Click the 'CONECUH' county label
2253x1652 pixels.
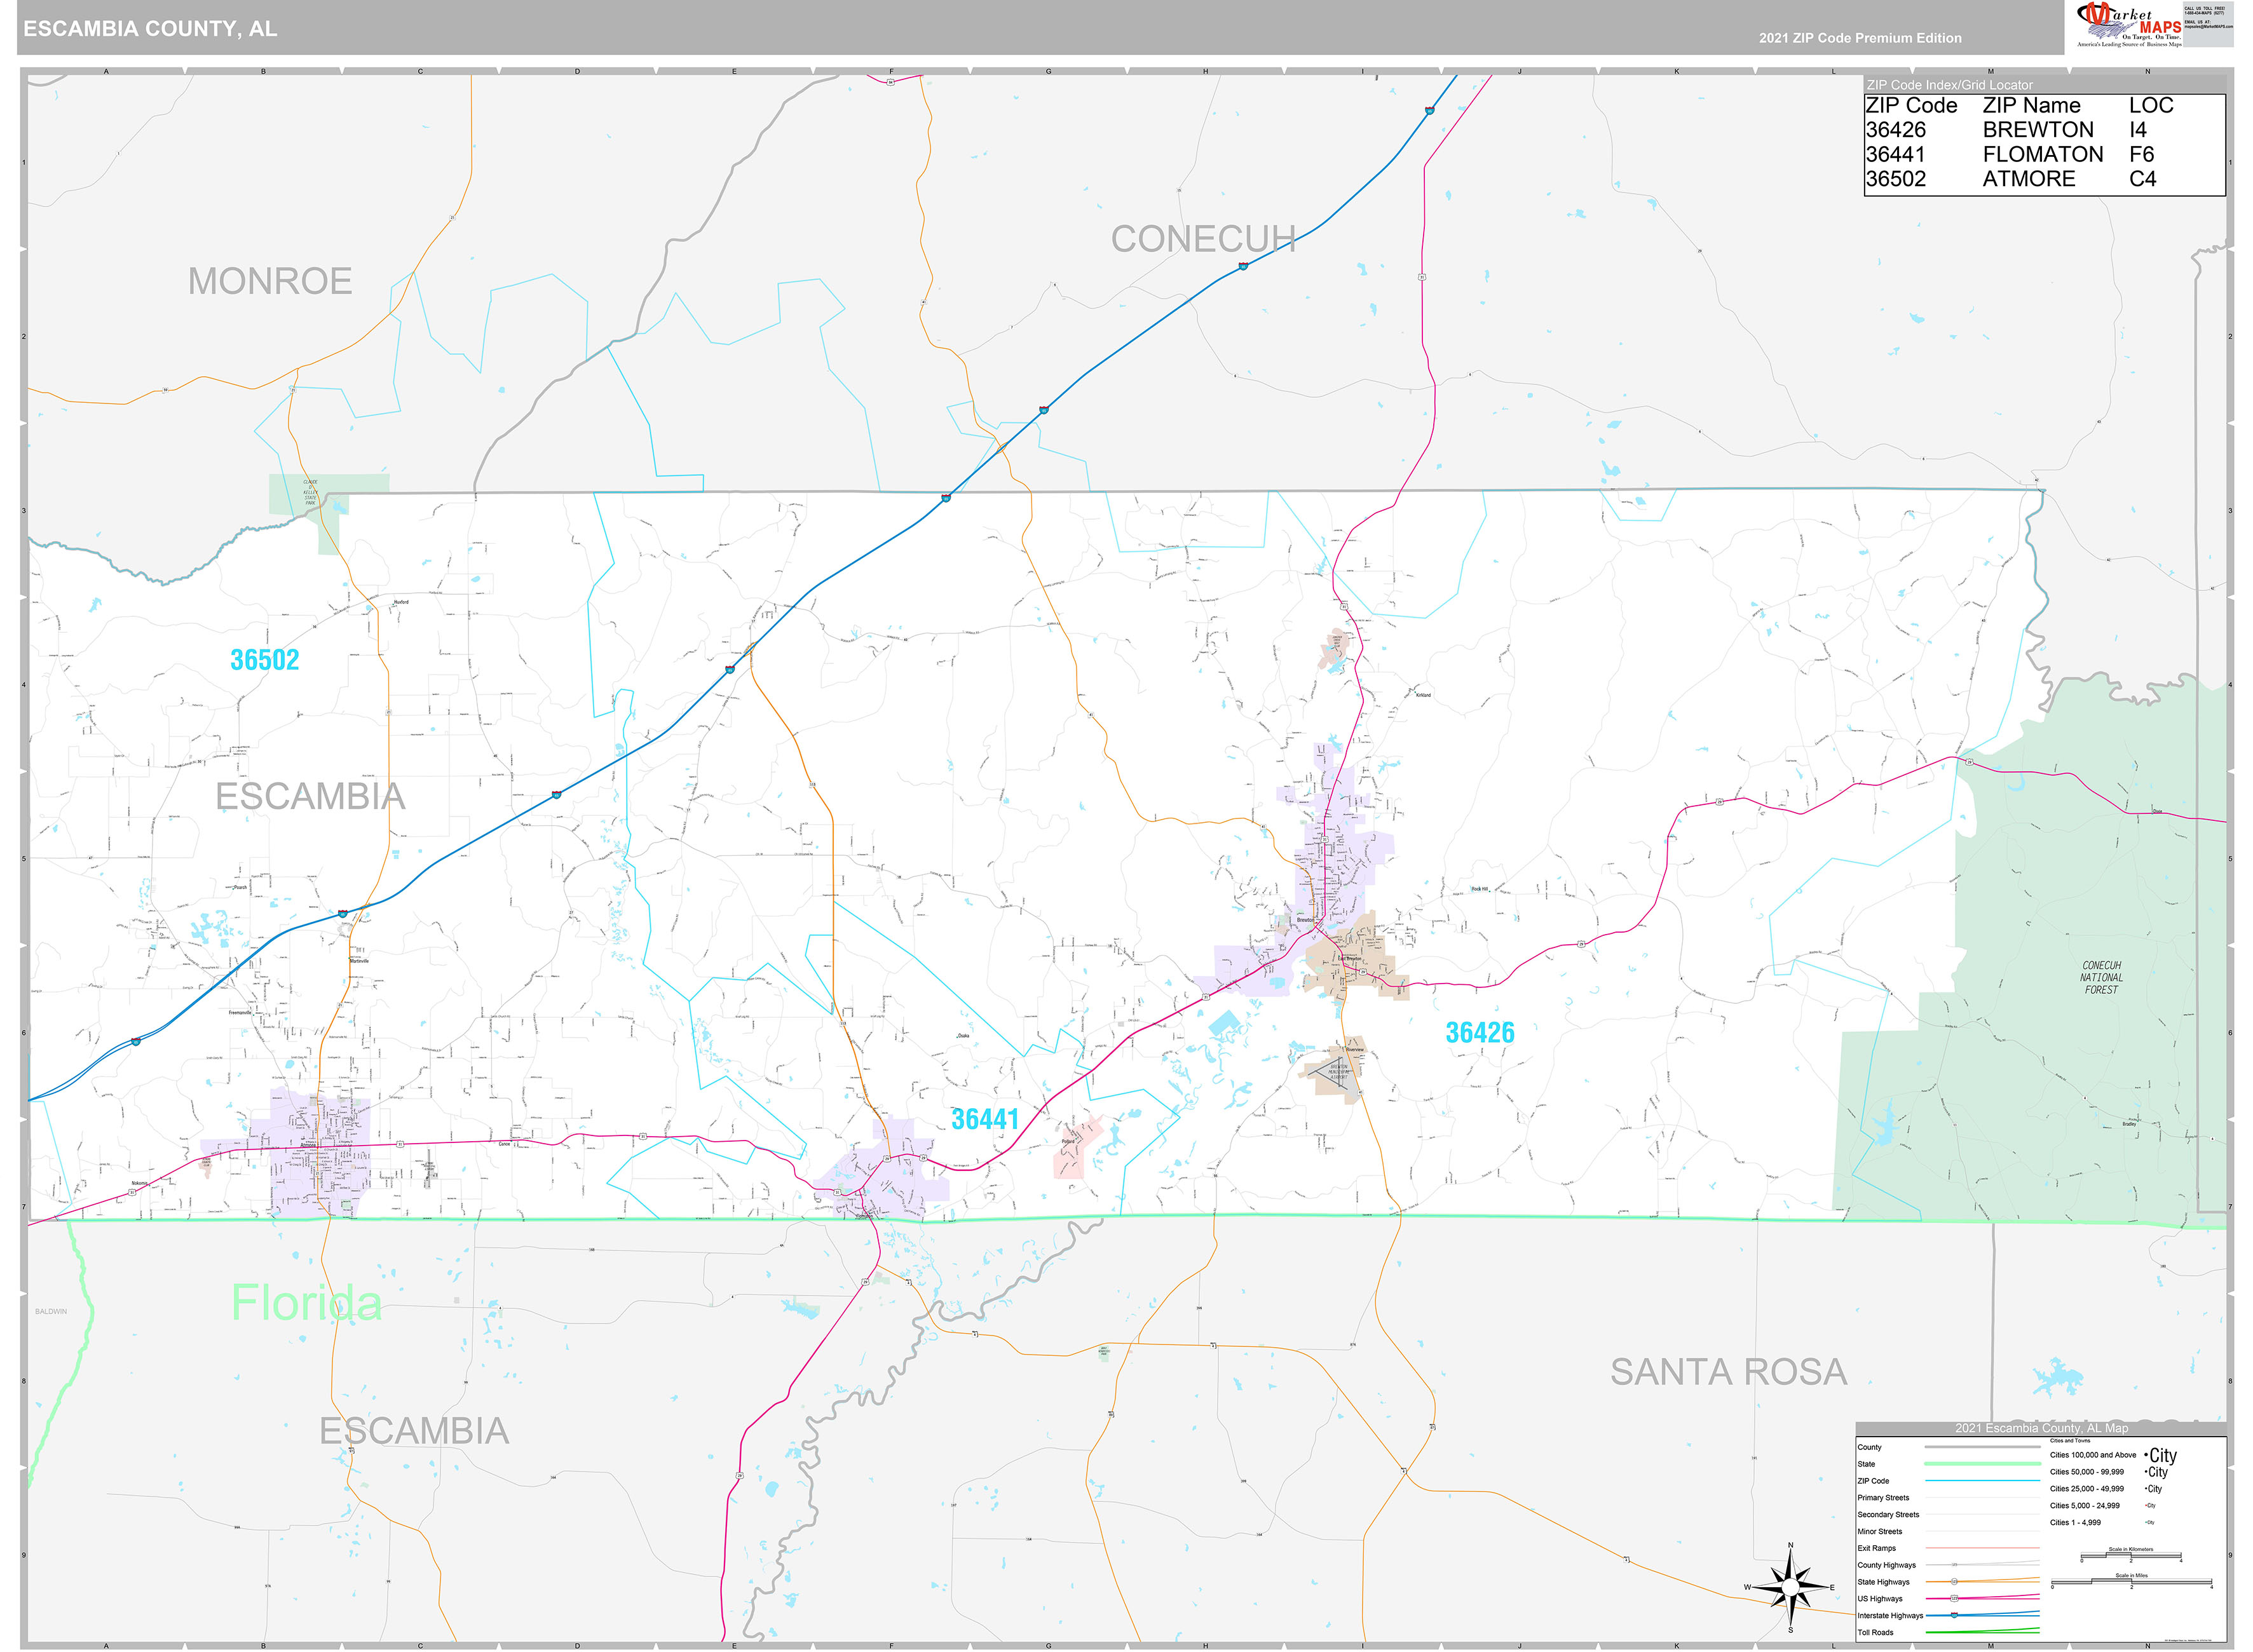(1203, 239)
